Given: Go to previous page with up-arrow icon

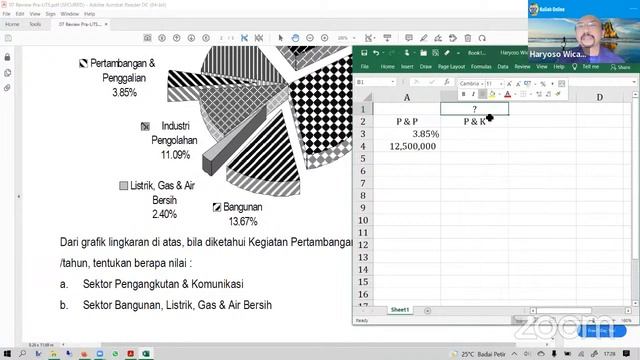Looking at the screenshot, I should pos(177,38).
